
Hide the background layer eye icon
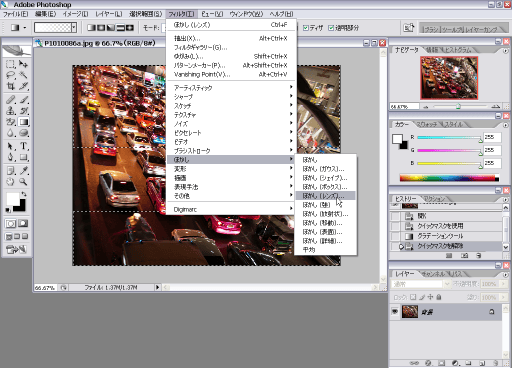pos(395,312)
